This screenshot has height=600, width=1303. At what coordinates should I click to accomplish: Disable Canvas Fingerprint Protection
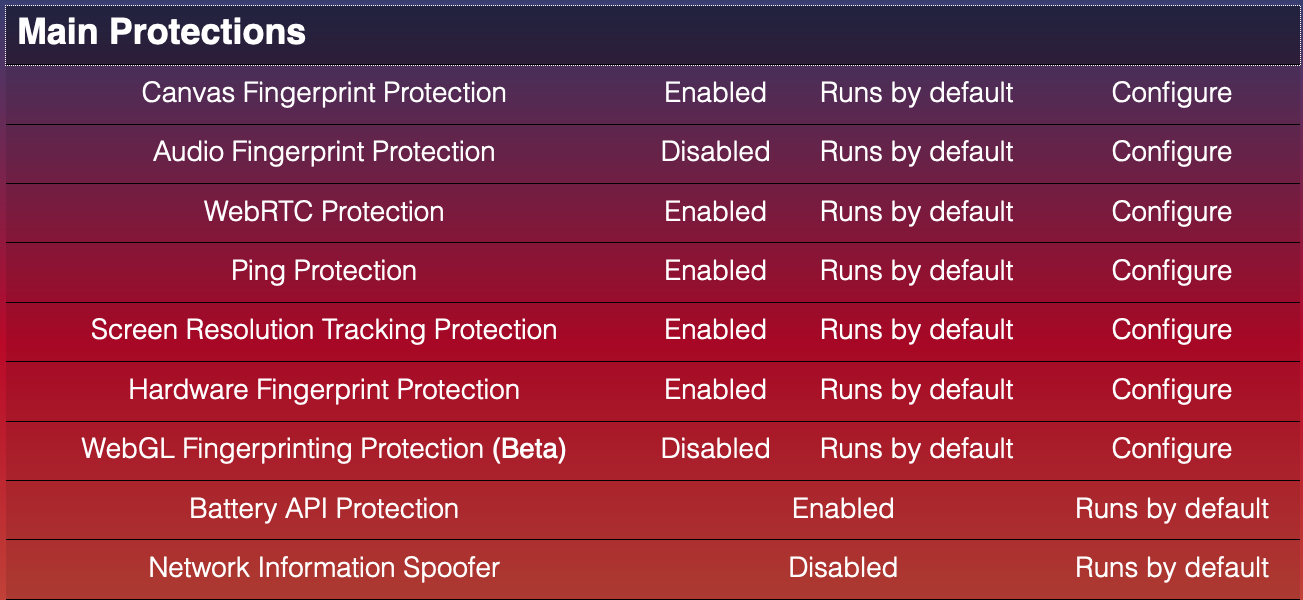point(715,92)
